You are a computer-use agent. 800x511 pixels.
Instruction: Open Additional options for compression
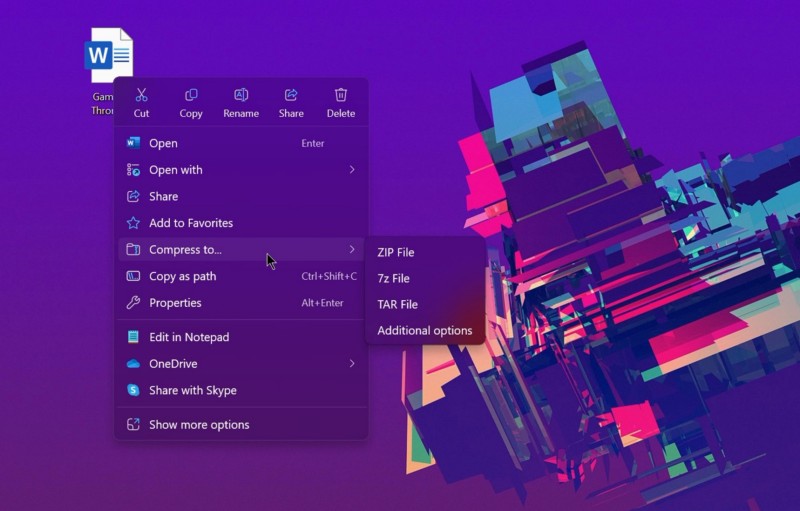[424, 330]
